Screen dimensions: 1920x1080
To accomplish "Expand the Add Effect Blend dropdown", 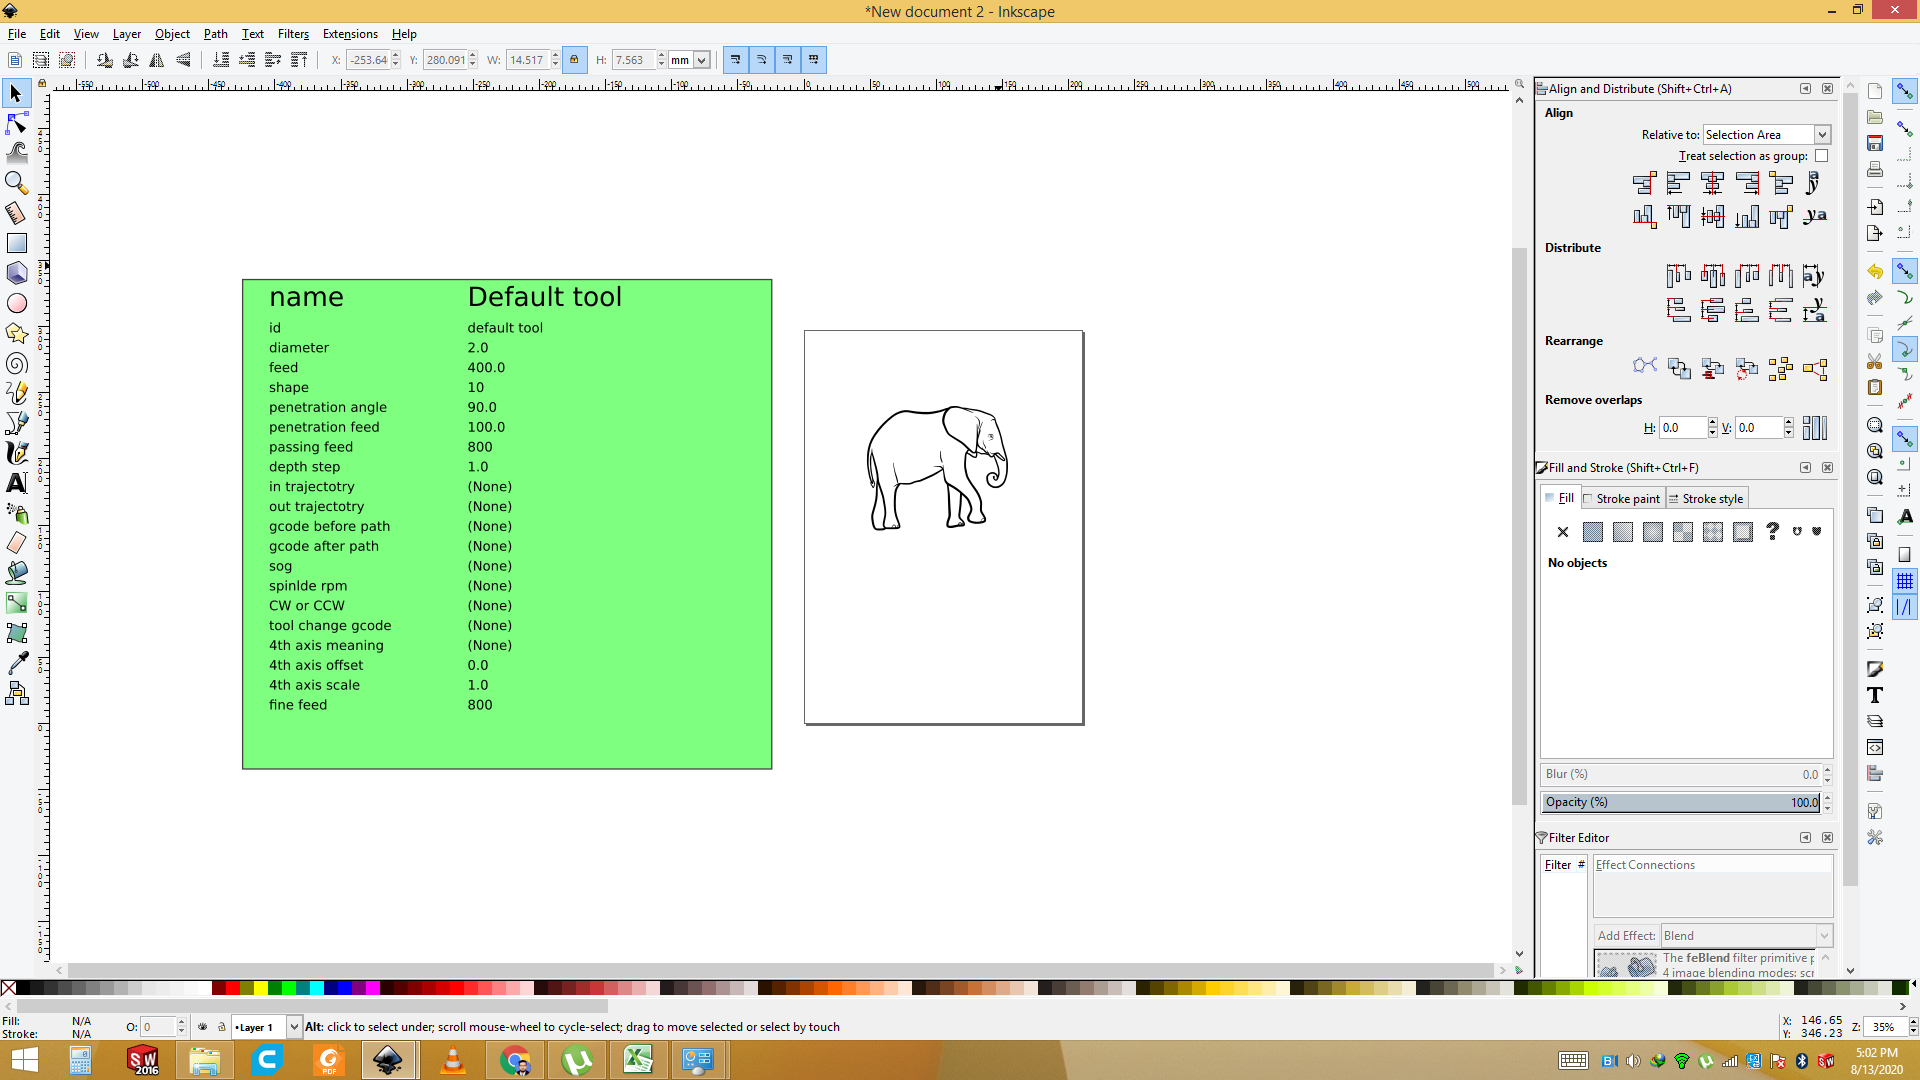I will coord(1746,936).
